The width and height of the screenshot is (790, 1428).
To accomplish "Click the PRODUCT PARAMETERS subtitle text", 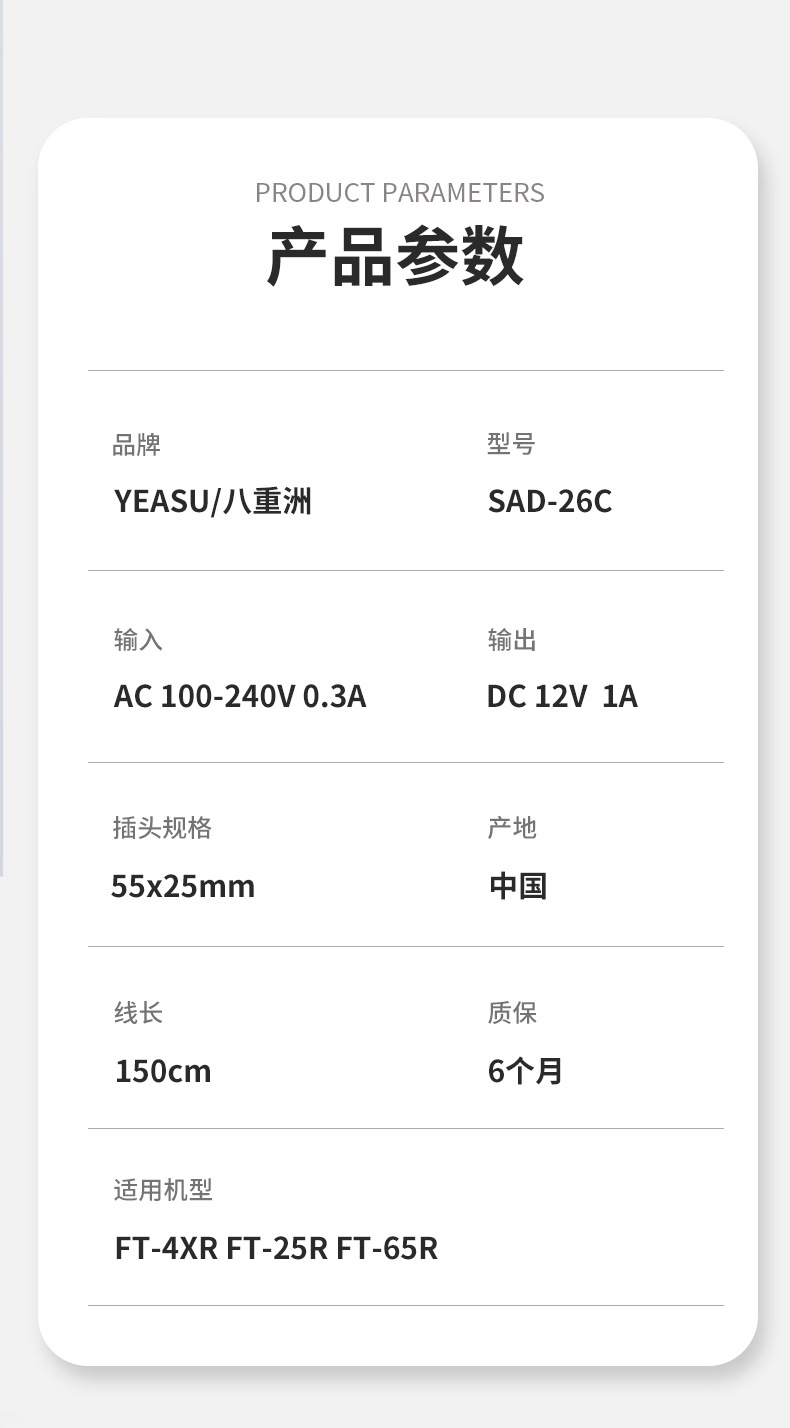I will 399,192.
